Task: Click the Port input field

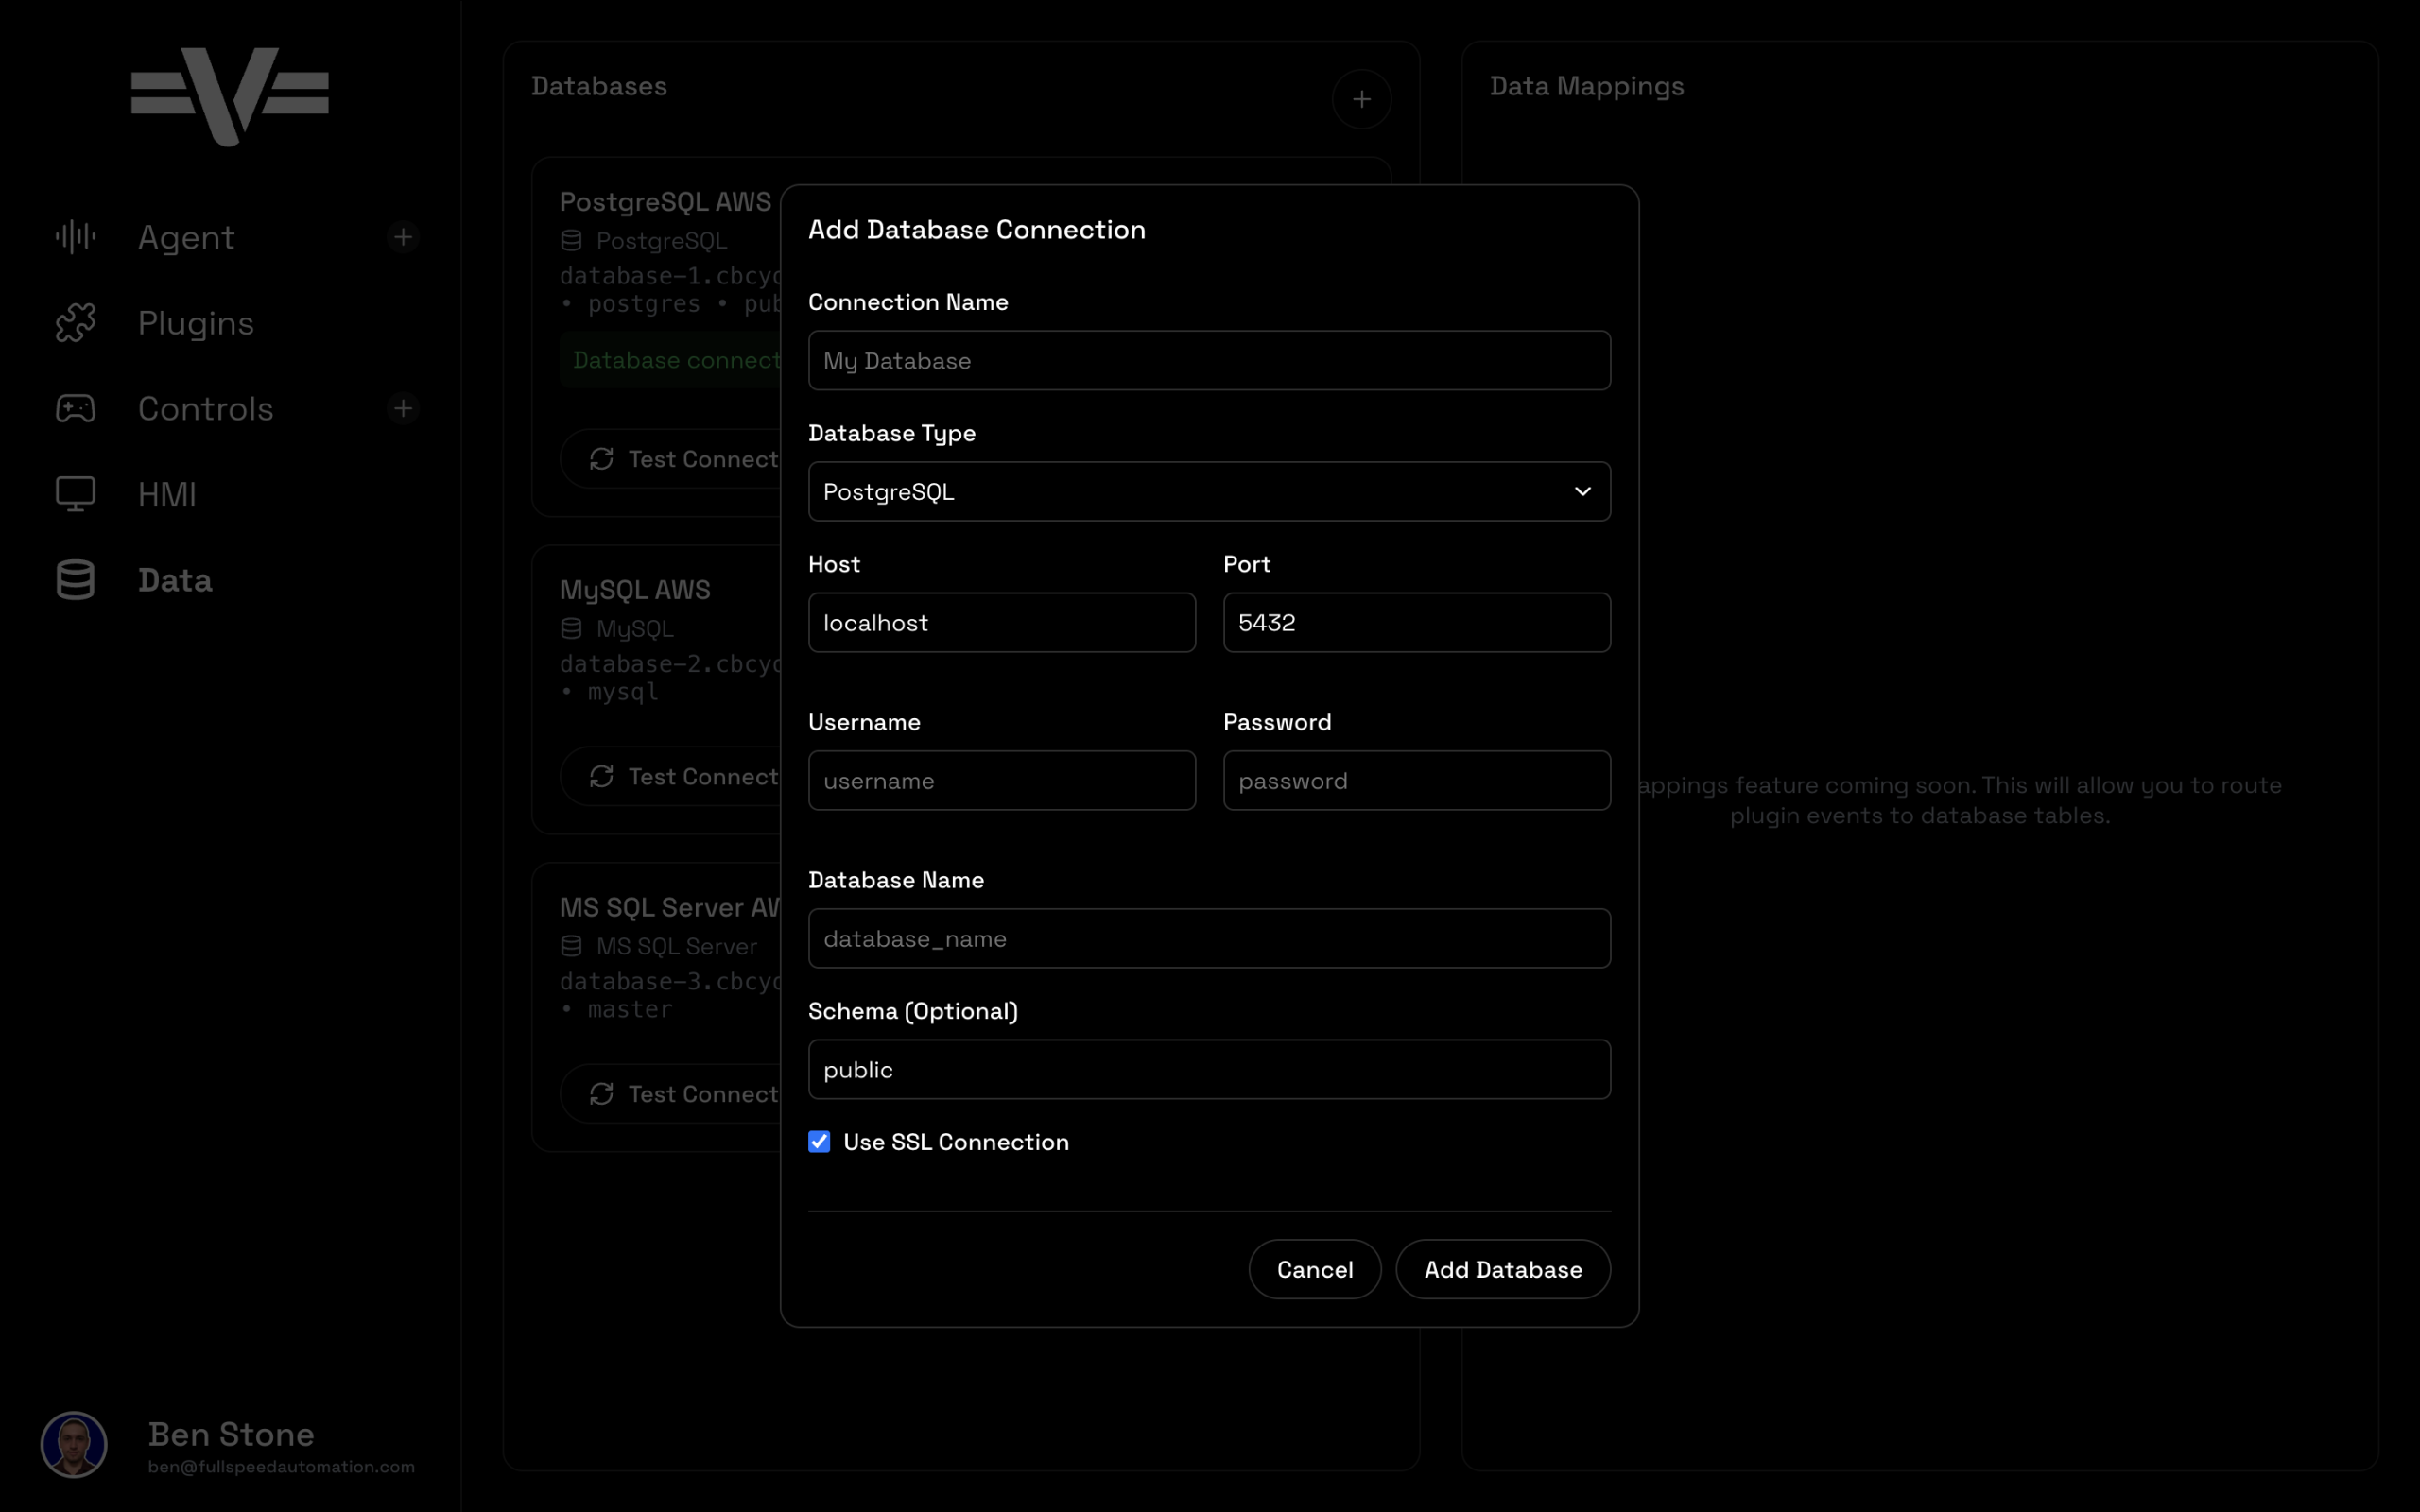Action: point(1417,622)
